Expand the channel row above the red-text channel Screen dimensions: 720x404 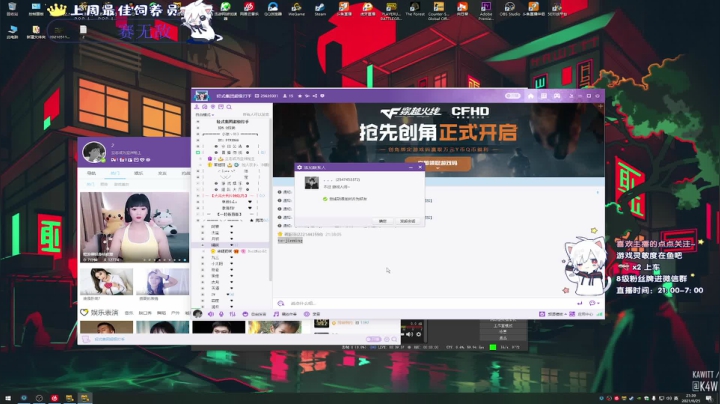[x=198, y=189]
